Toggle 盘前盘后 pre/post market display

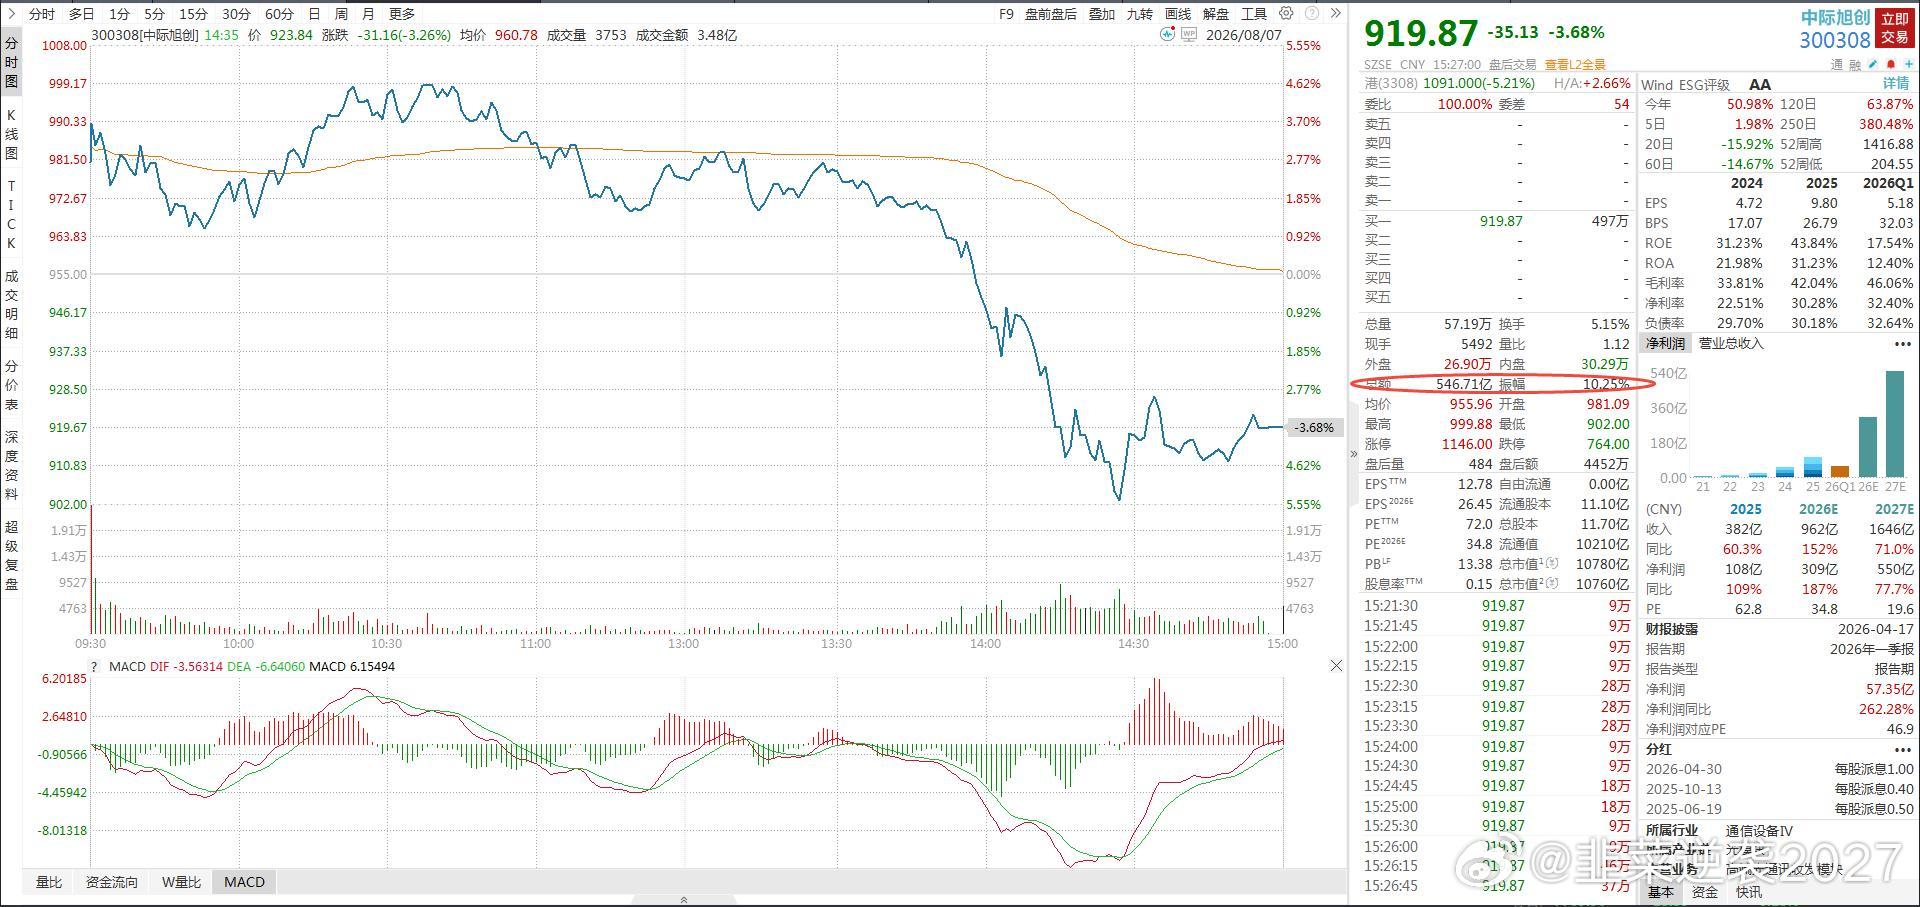pyautogui.click(x=1051, y=14)
